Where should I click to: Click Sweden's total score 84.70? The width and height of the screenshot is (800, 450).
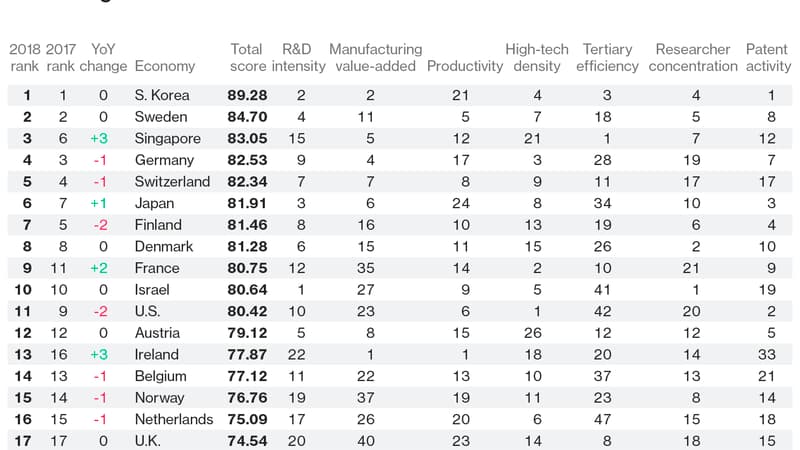click(251, 117)
